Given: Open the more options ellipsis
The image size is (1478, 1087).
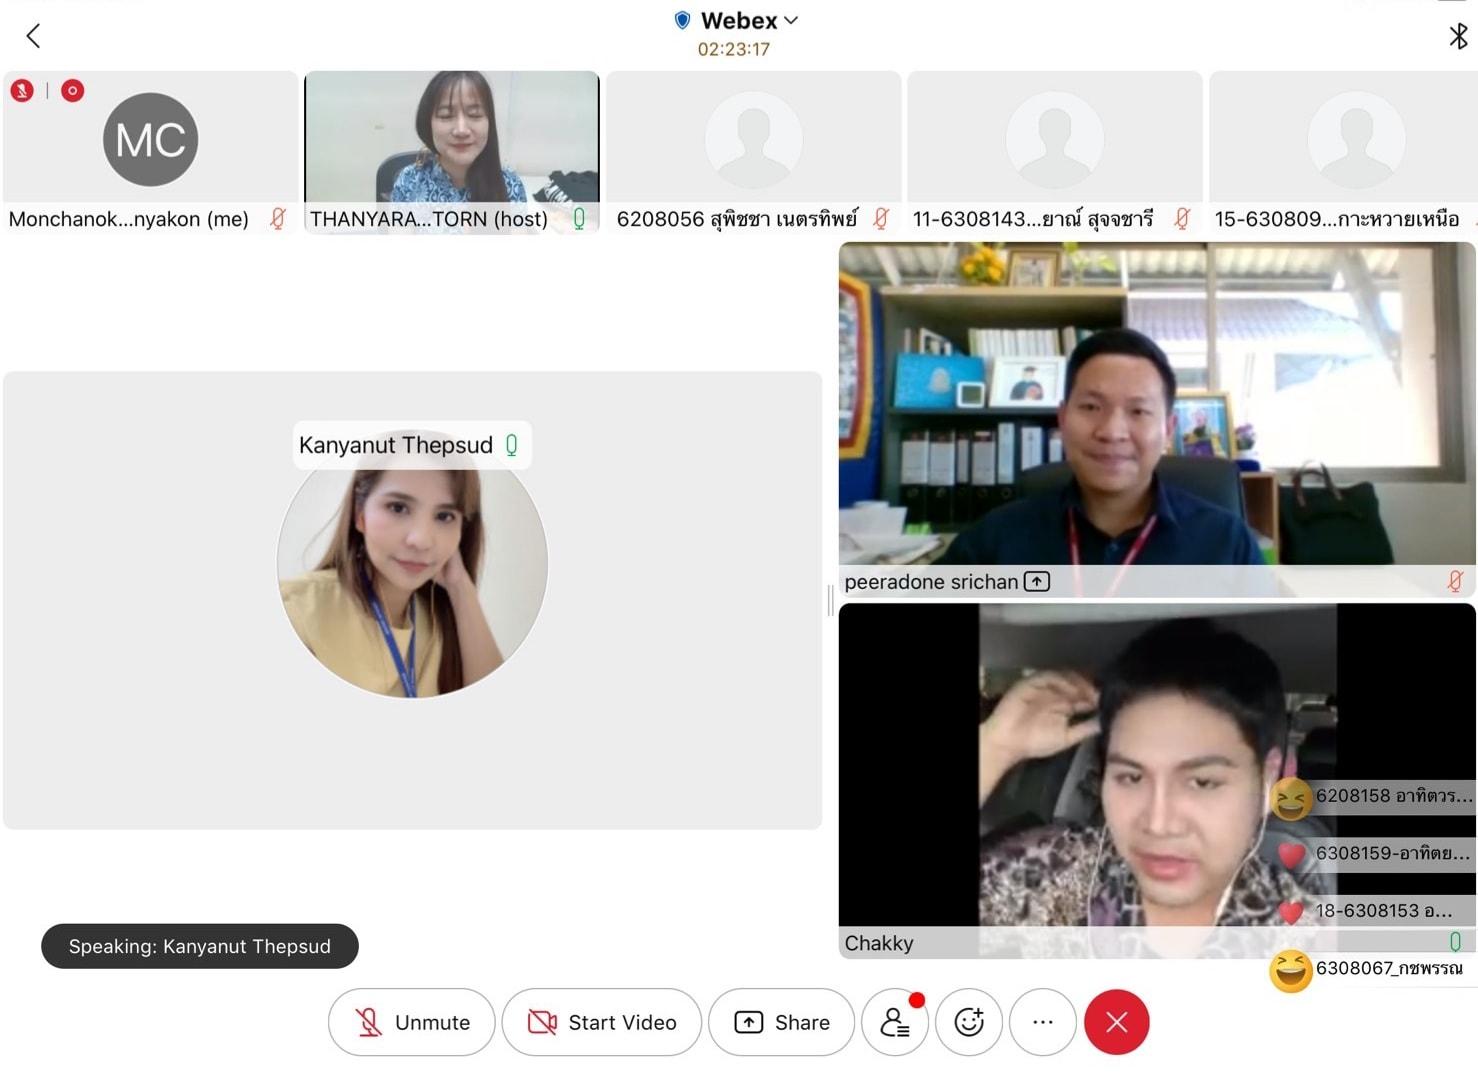Looking at the screenshot, I should pyautogui.click(x=1043, y=1022).
